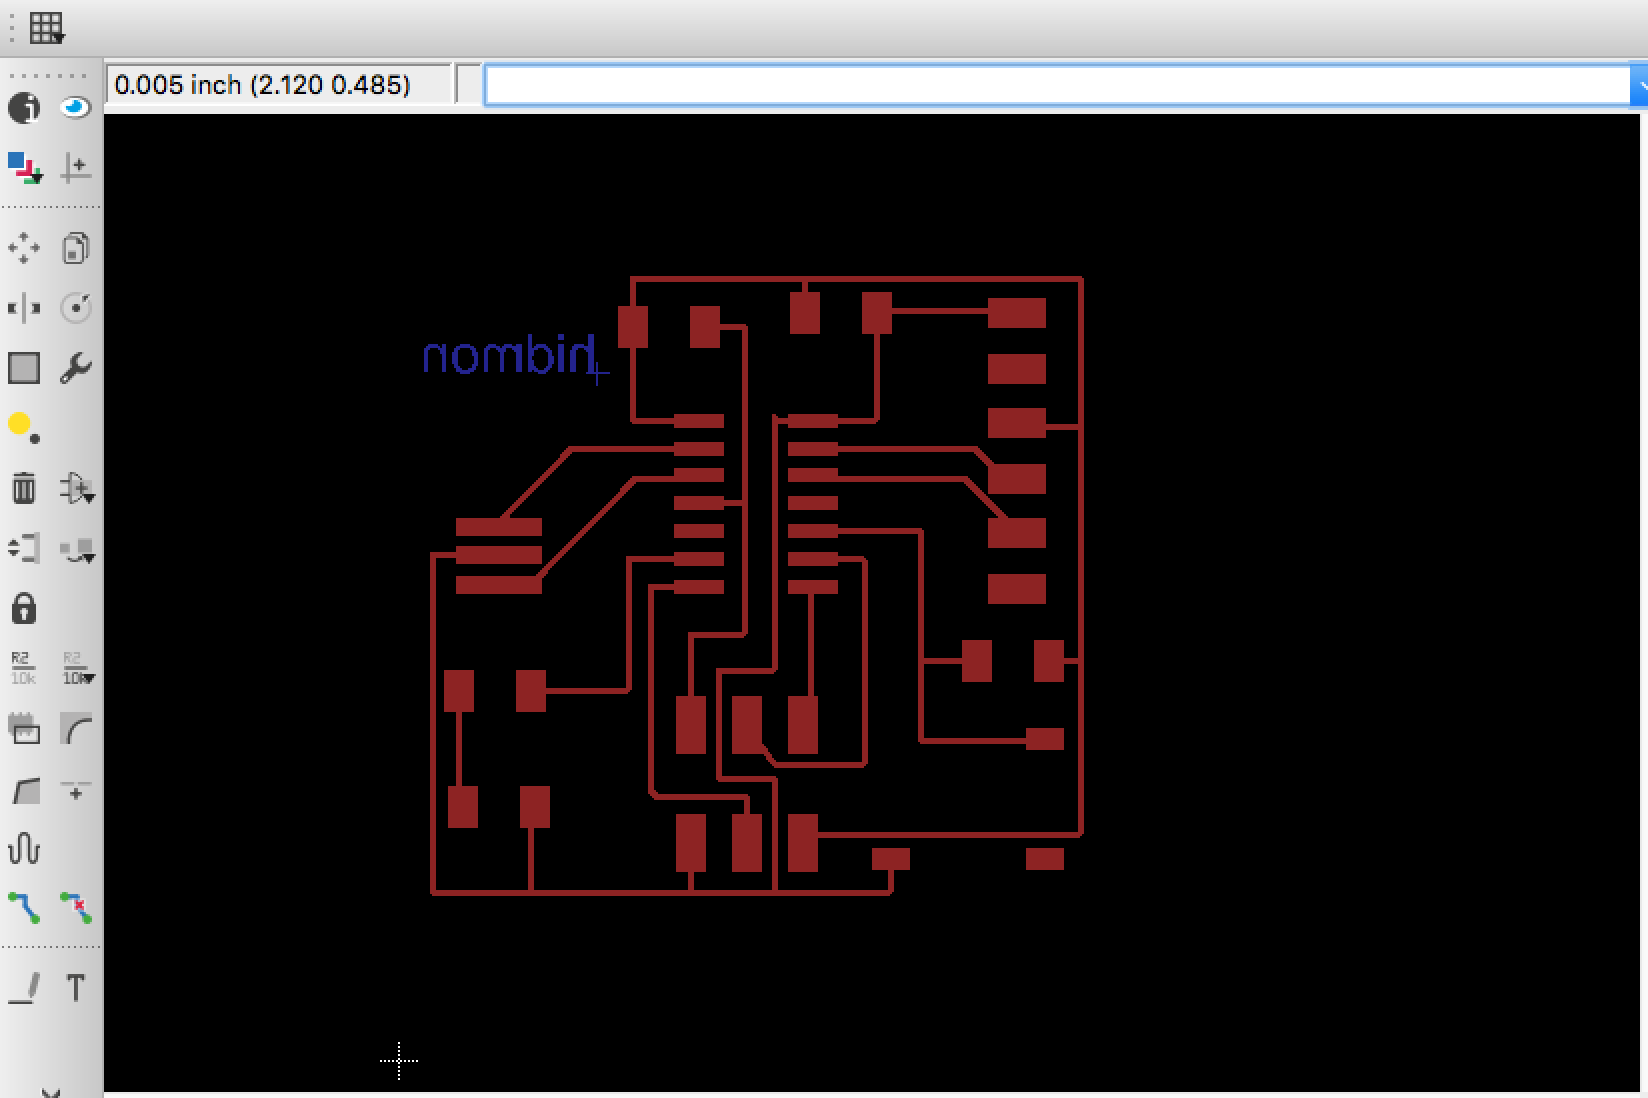The height and width of the screenshot is (1098, 1648).
Task: Select the Text tool
Action: (76, 988)
